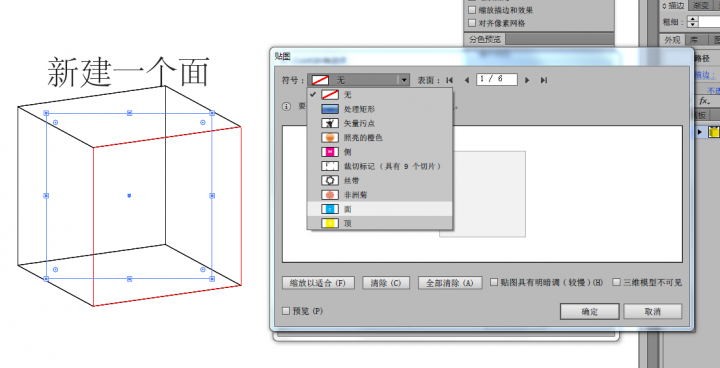Screen dimensions: 720x368
Task: Expand the yellow layer disclosure triangle
Action: pos(700,132)
